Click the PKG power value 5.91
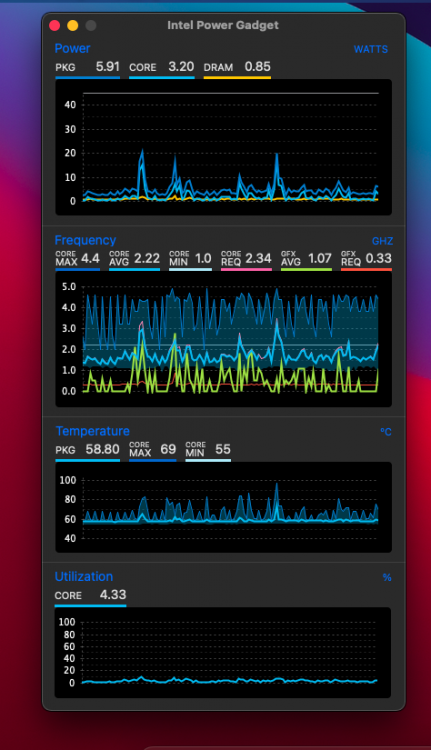The image size is (431, 750). coord(108,66)
